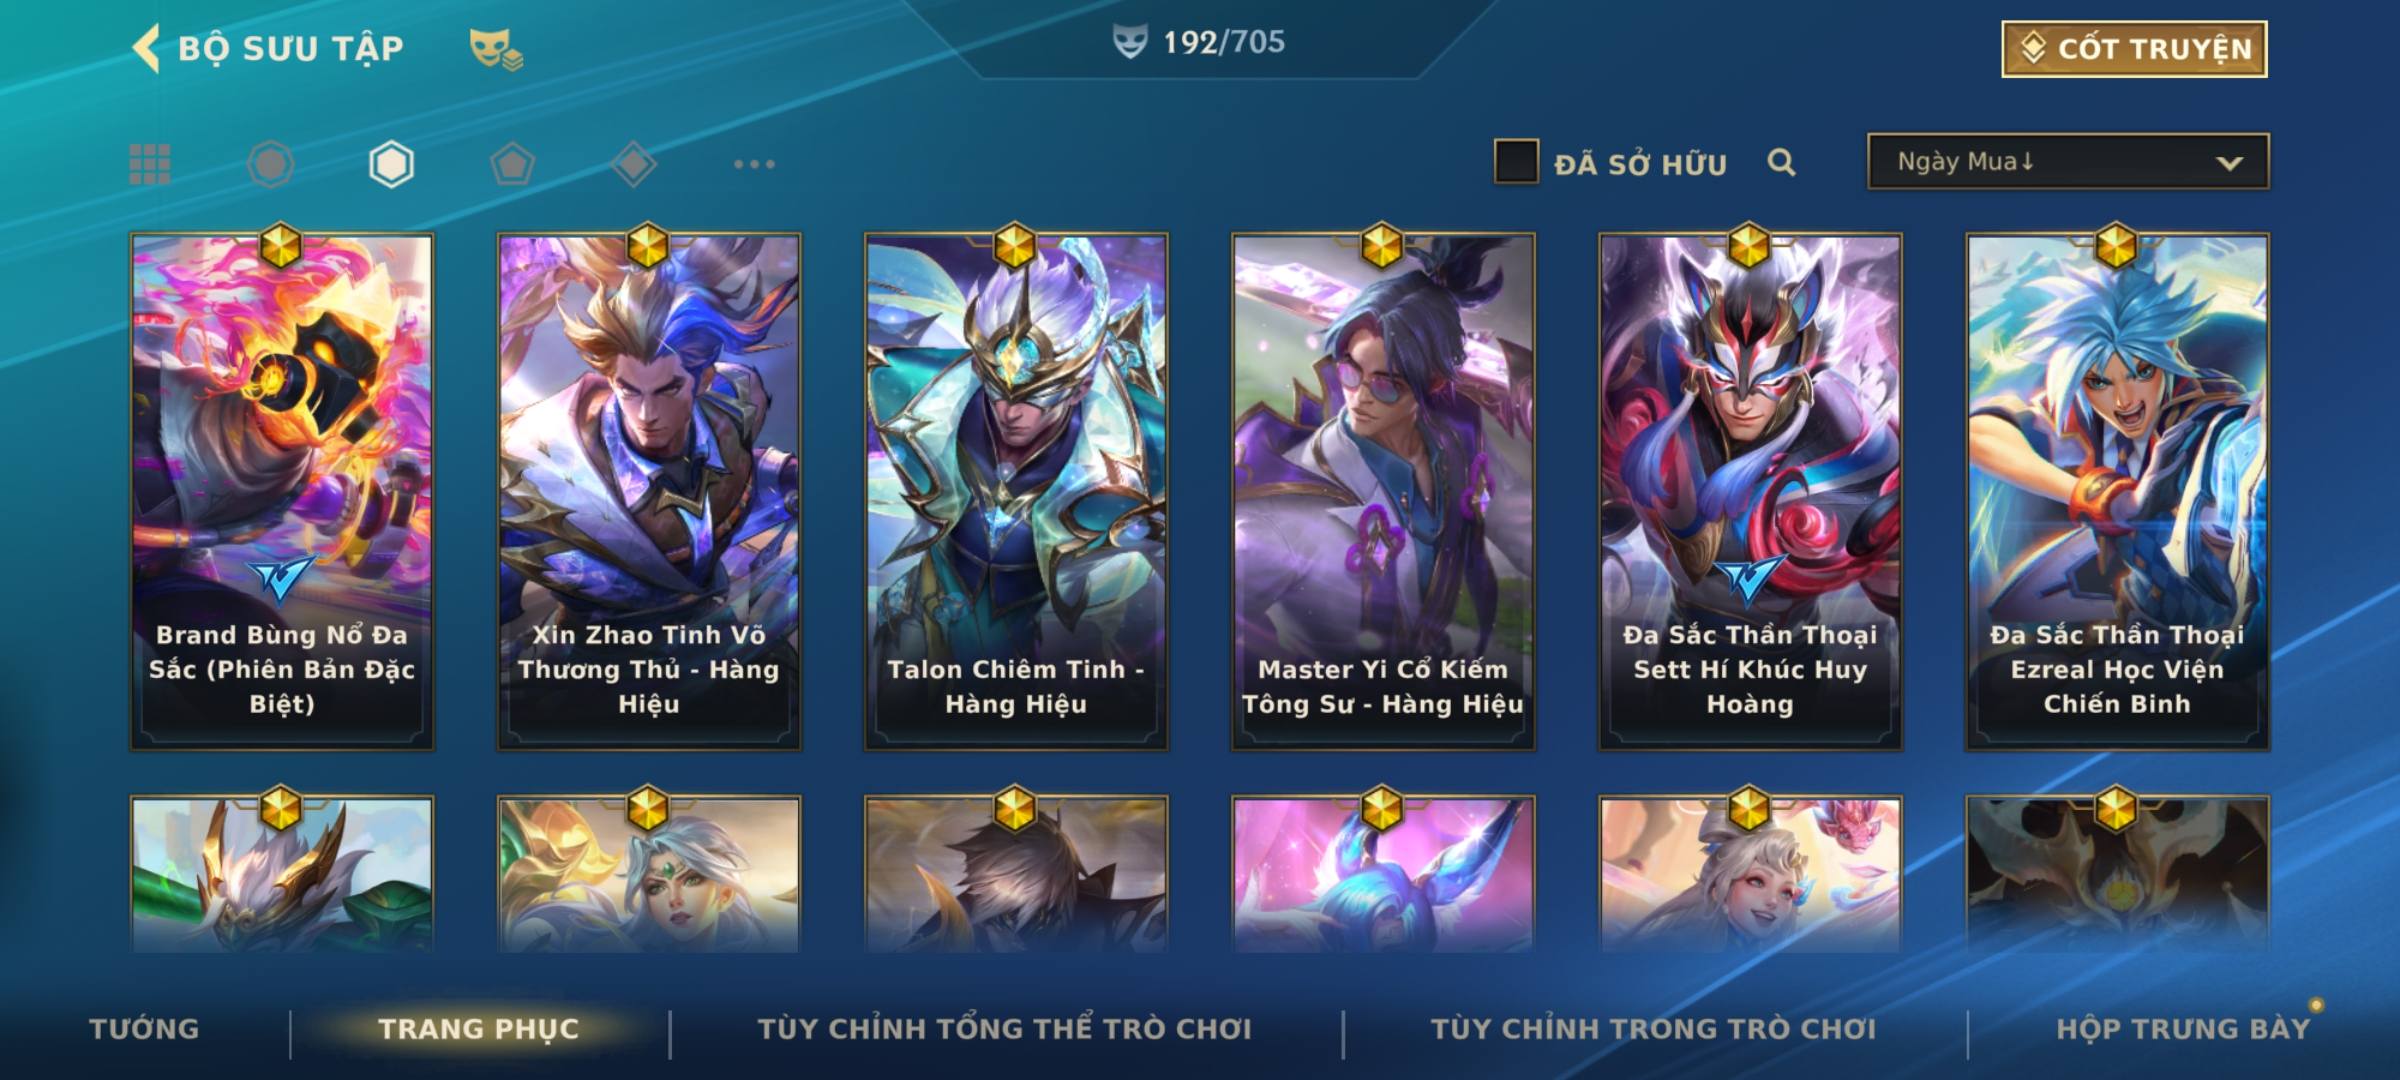Go back using the Bộ Sưu Tập arrow
Viewport: 2400px width, 1080px height.
click(146, 48)
